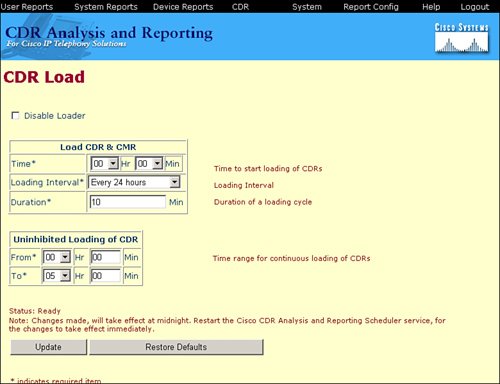Click the Restore Defaults button
The height and width of the screenshot is (384, 500).
coord(176,347)
